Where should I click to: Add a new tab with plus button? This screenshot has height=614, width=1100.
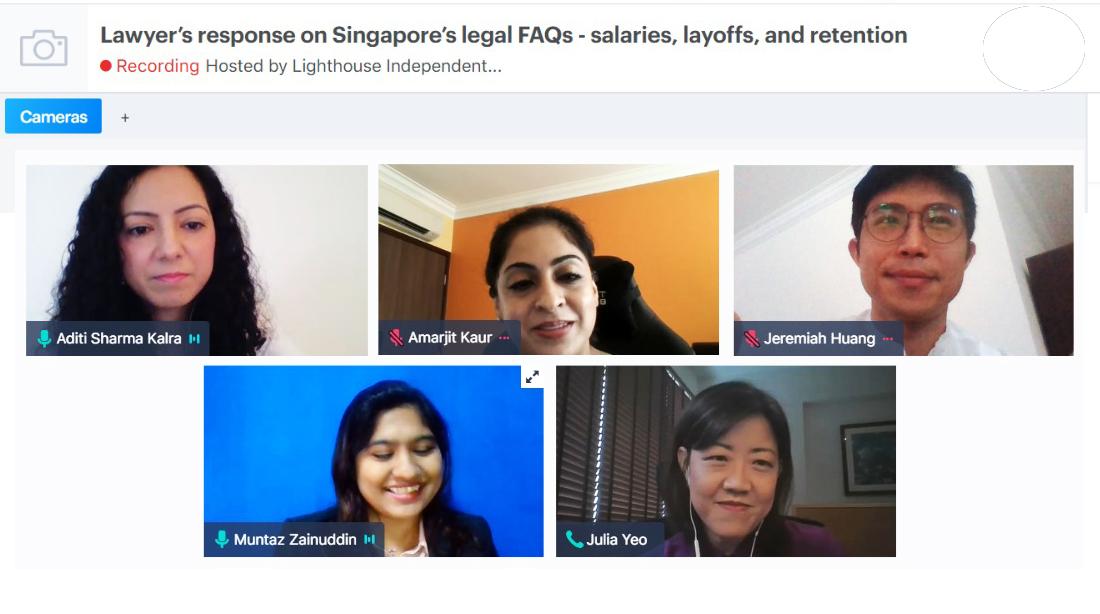point(125,118)
